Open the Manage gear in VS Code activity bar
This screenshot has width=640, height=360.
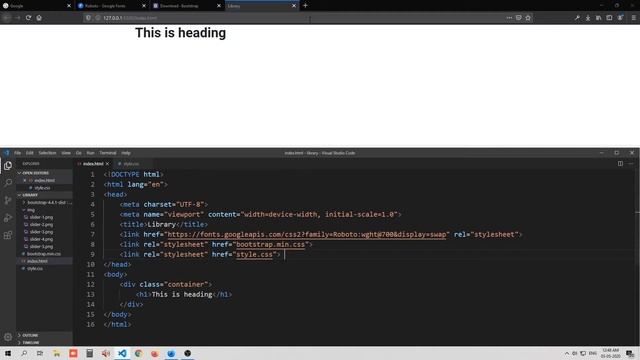pos(8,337)
